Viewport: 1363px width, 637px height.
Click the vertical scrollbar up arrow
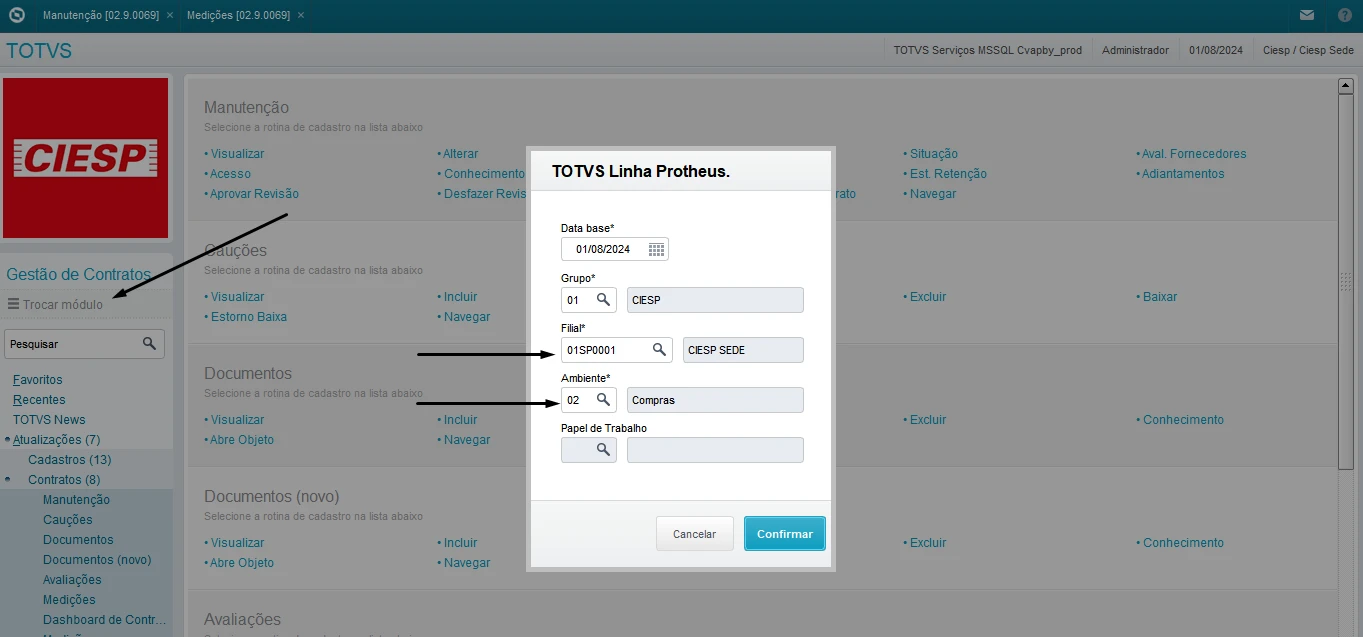point(1345,86)
